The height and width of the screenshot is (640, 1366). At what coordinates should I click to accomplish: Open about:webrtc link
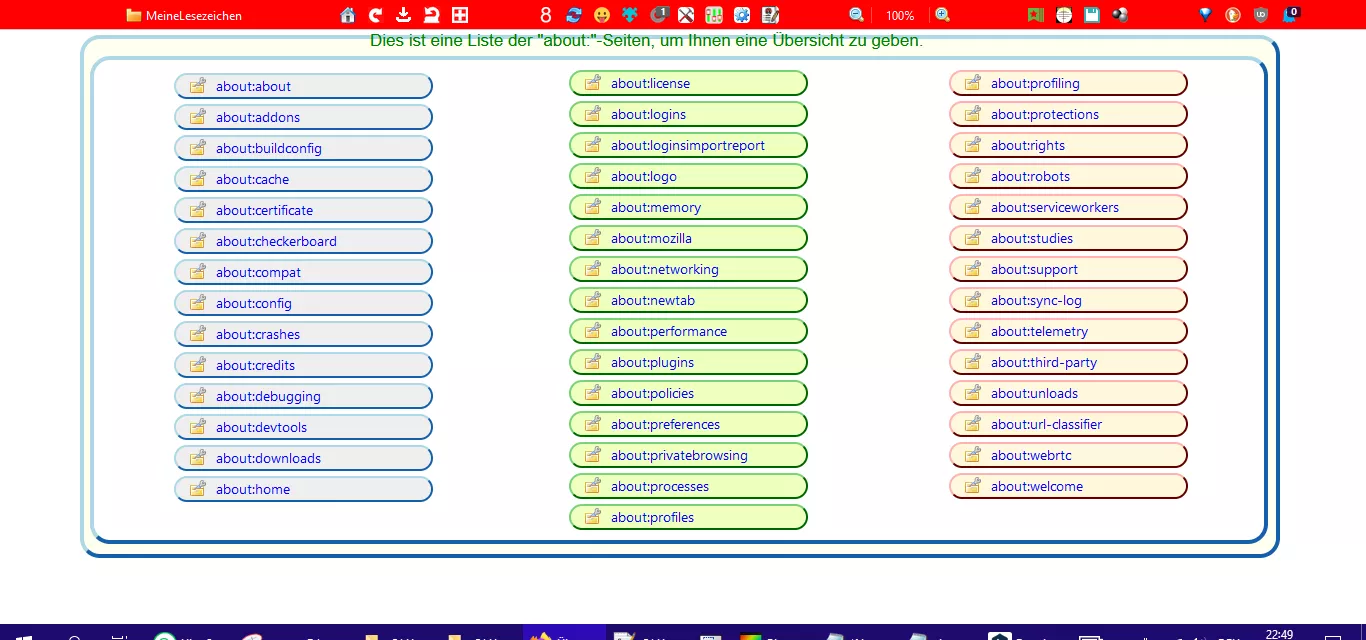tap(1068, 455)
